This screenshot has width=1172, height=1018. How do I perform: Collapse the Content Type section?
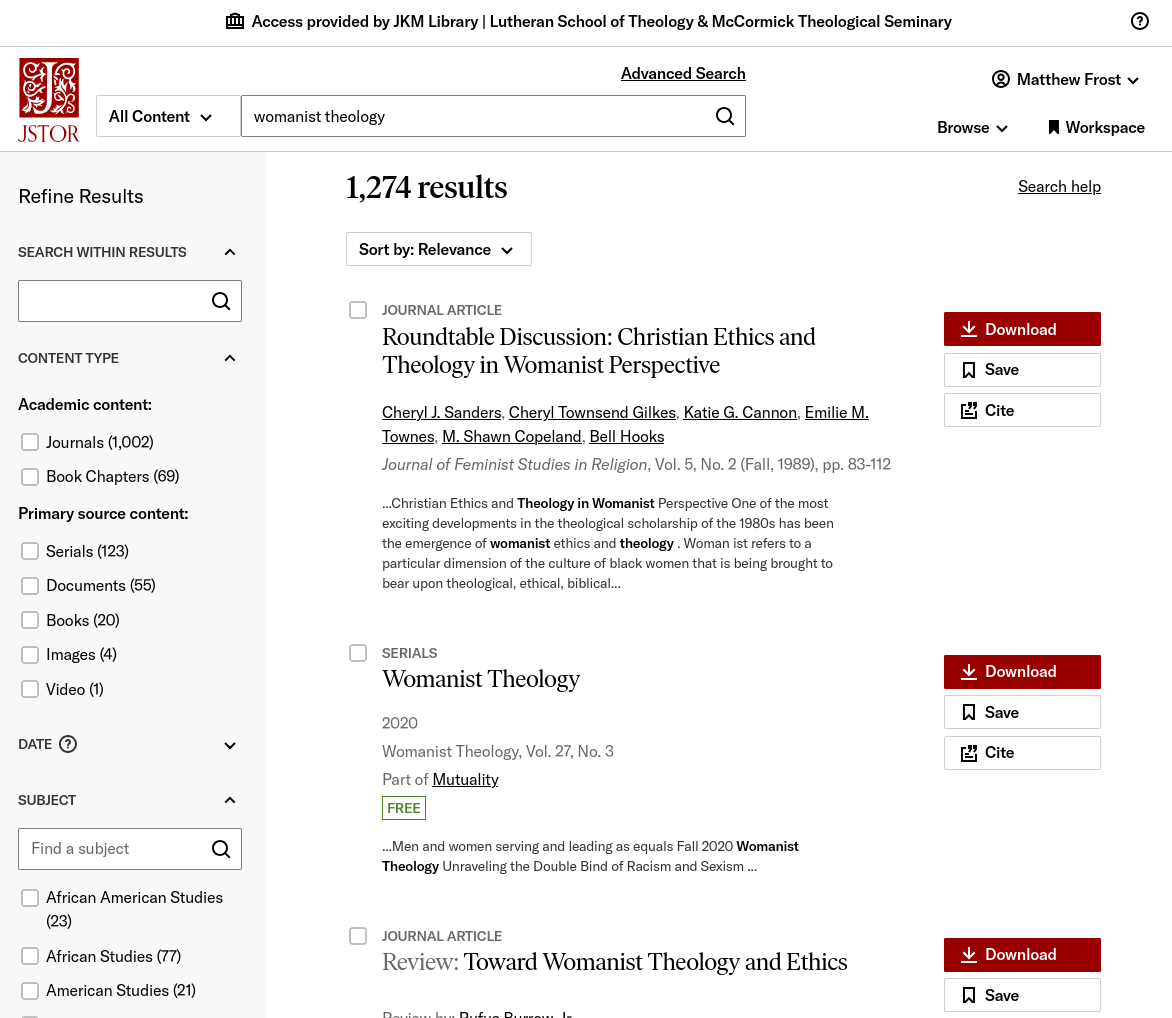click(x=229, y=357)
